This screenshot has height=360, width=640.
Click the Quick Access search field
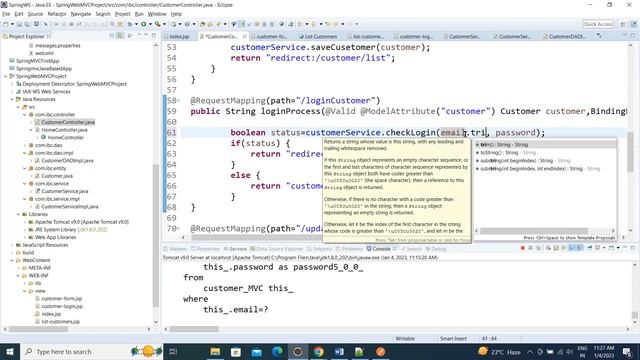point(598,24)
